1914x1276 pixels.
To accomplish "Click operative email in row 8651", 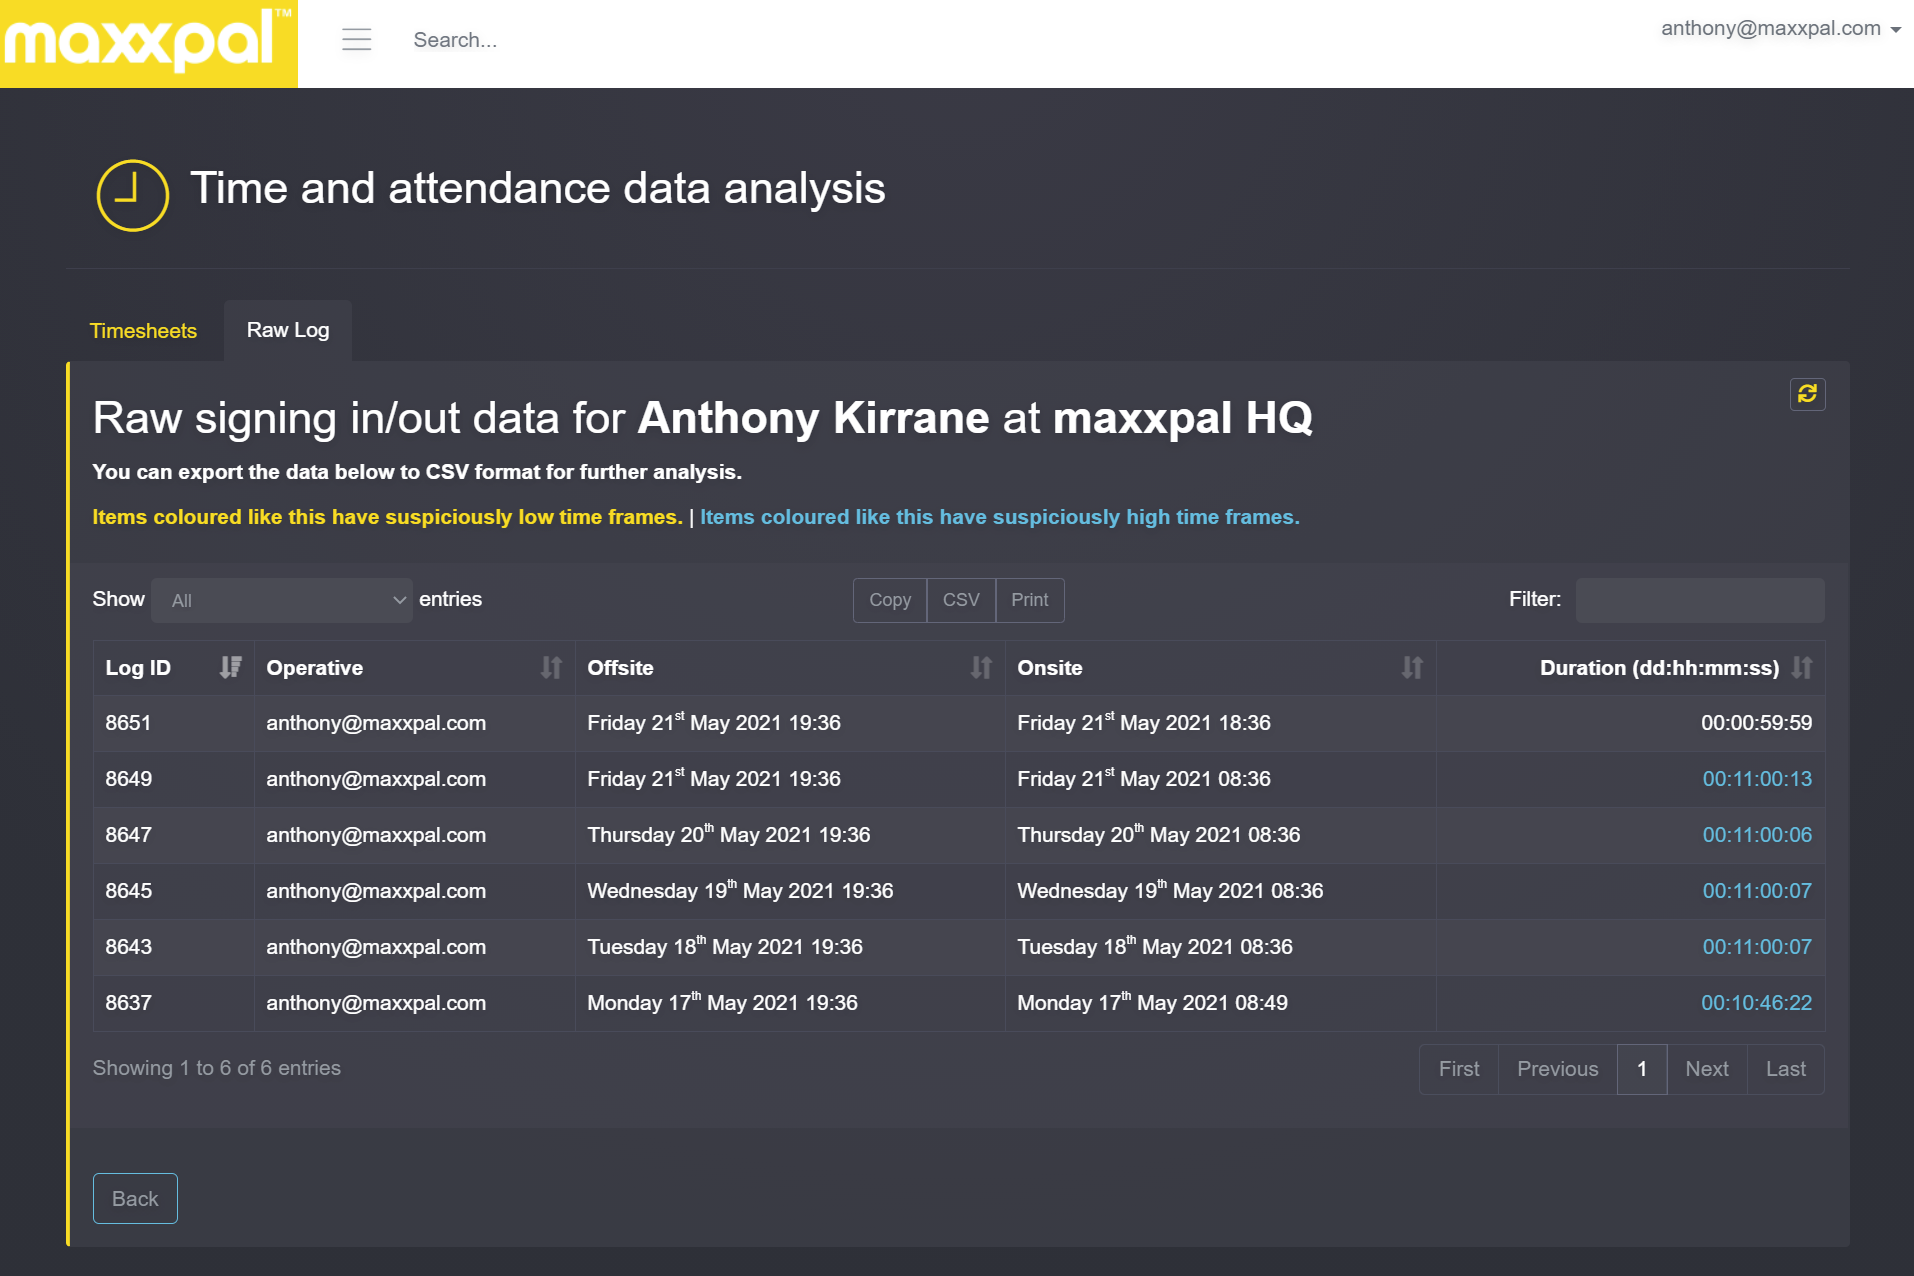I will coord(376,723).
